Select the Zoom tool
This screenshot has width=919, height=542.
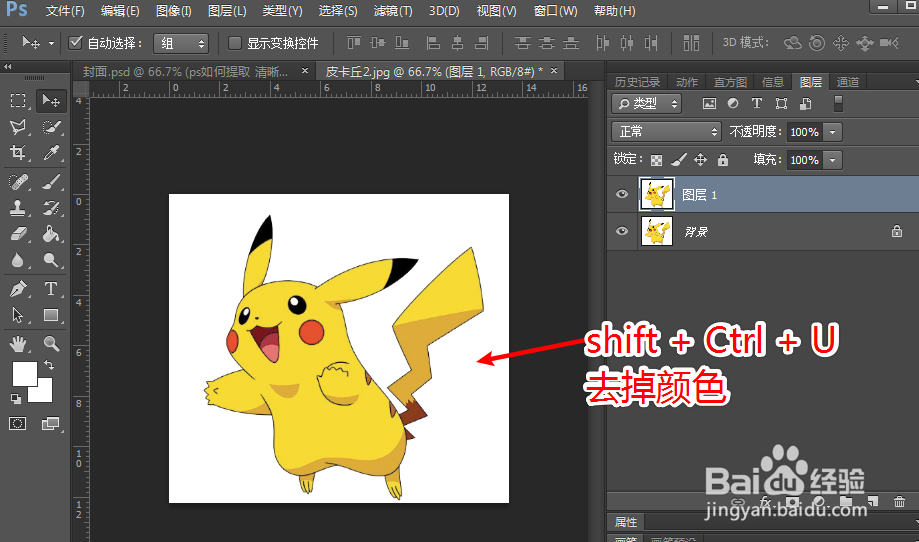pos(51,343)
